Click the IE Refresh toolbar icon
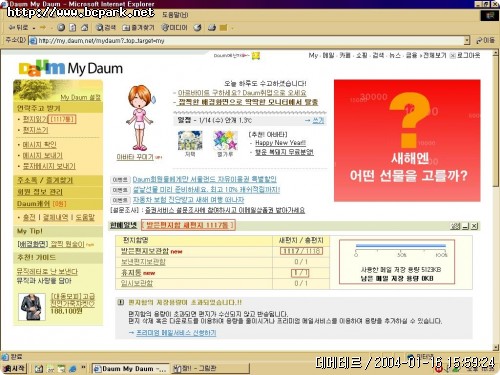 (x=73, y=27)
